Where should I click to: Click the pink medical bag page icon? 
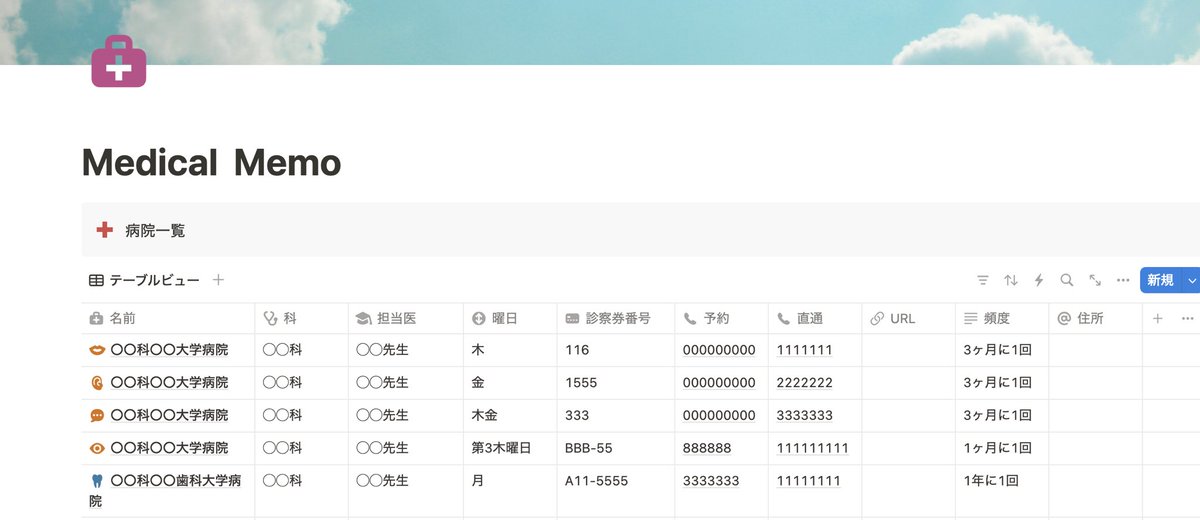[118, 61]
